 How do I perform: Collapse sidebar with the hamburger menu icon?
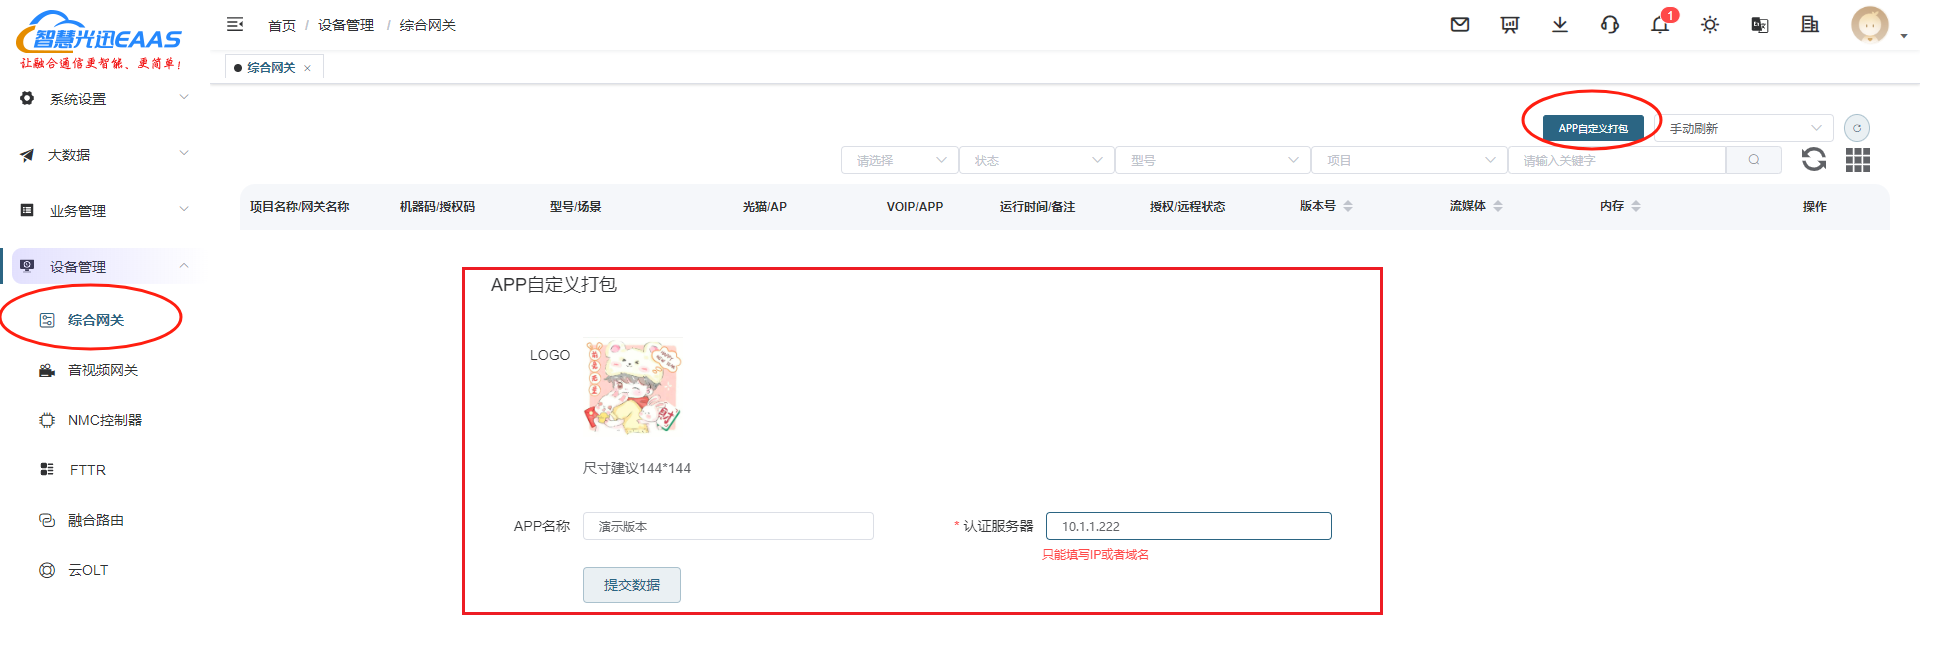point(235,24)
